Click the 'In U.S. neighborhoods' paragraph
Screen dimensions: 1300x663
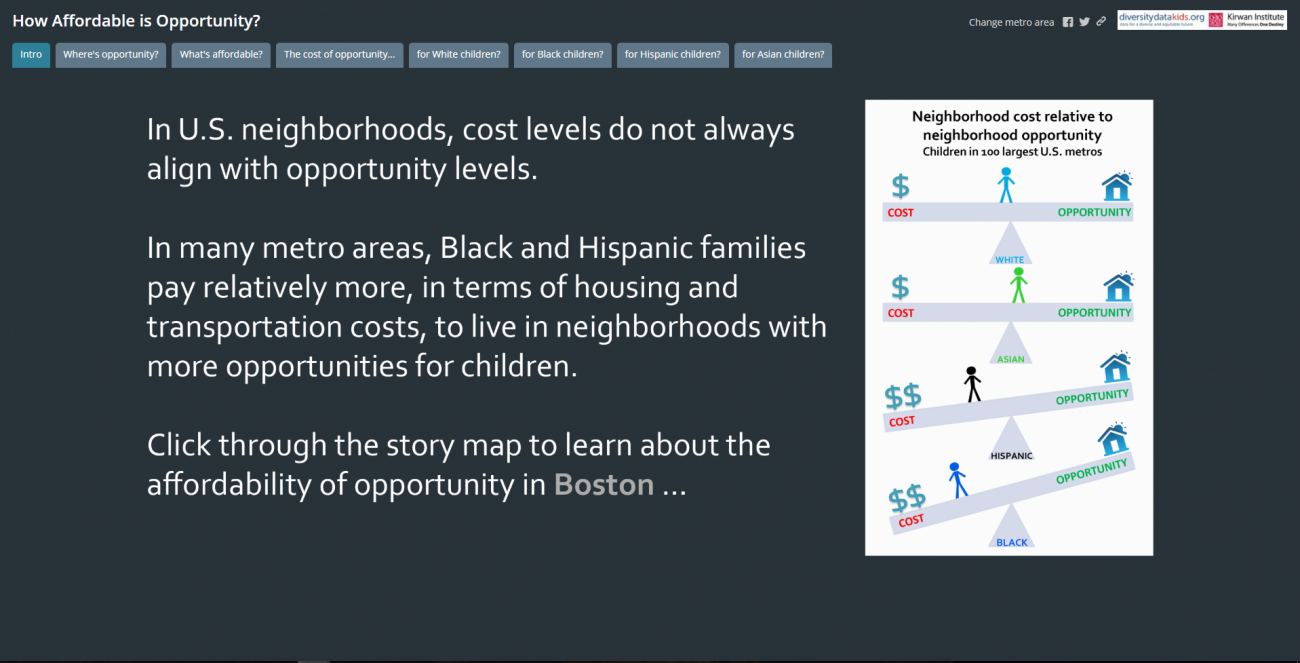click(471, 149)
